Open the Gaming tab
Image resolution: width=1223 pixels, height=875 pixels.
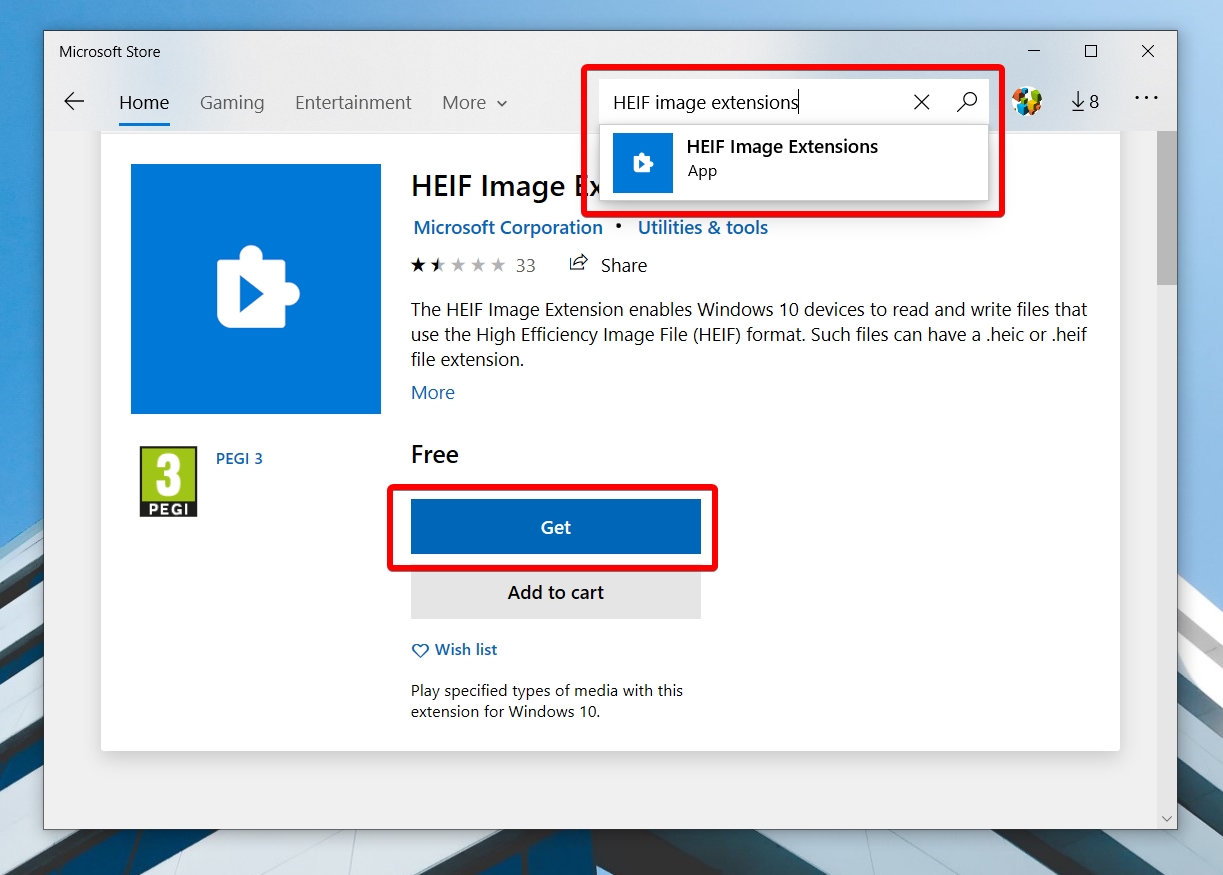(x=232, y=103)
